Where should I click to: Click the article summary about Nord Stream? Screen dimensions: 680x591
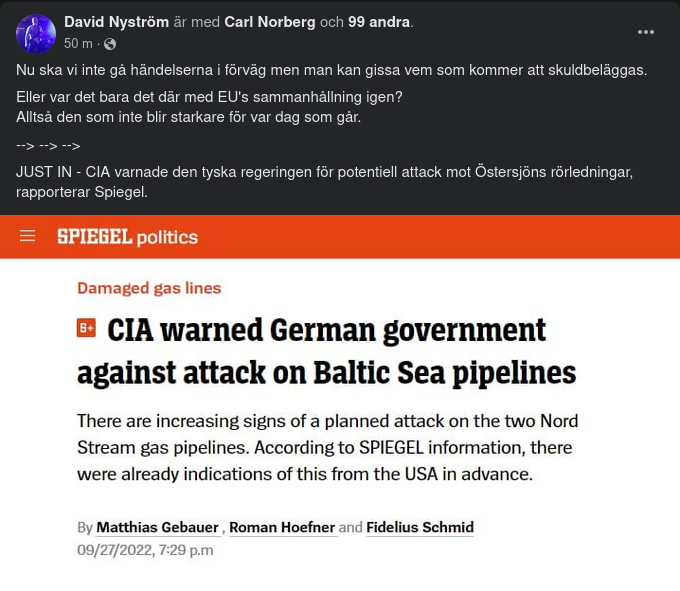pyautogui.click(x=327, y=447)
